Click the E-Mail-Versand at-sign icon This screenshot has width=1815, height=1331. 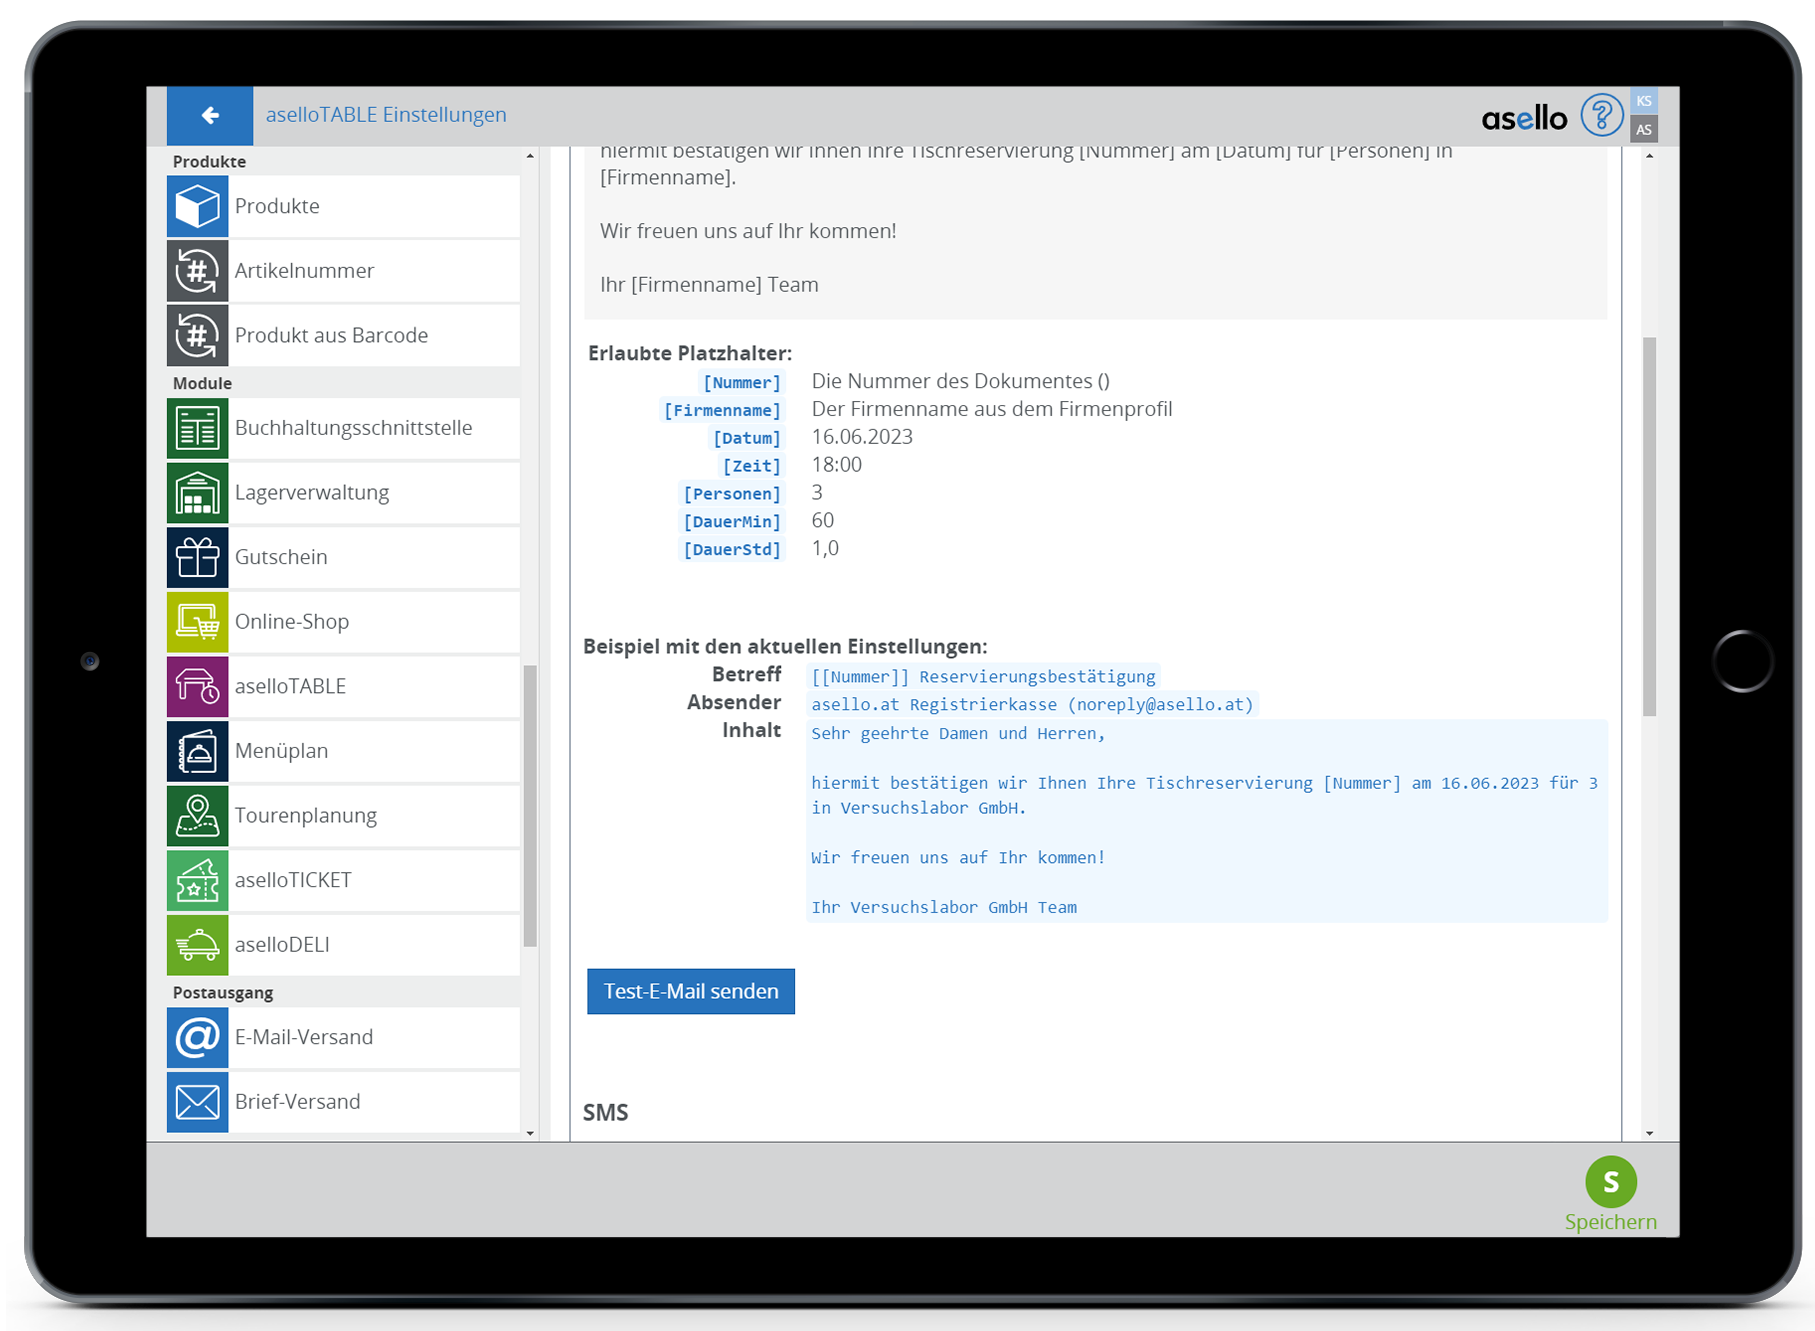[197, 1038]
